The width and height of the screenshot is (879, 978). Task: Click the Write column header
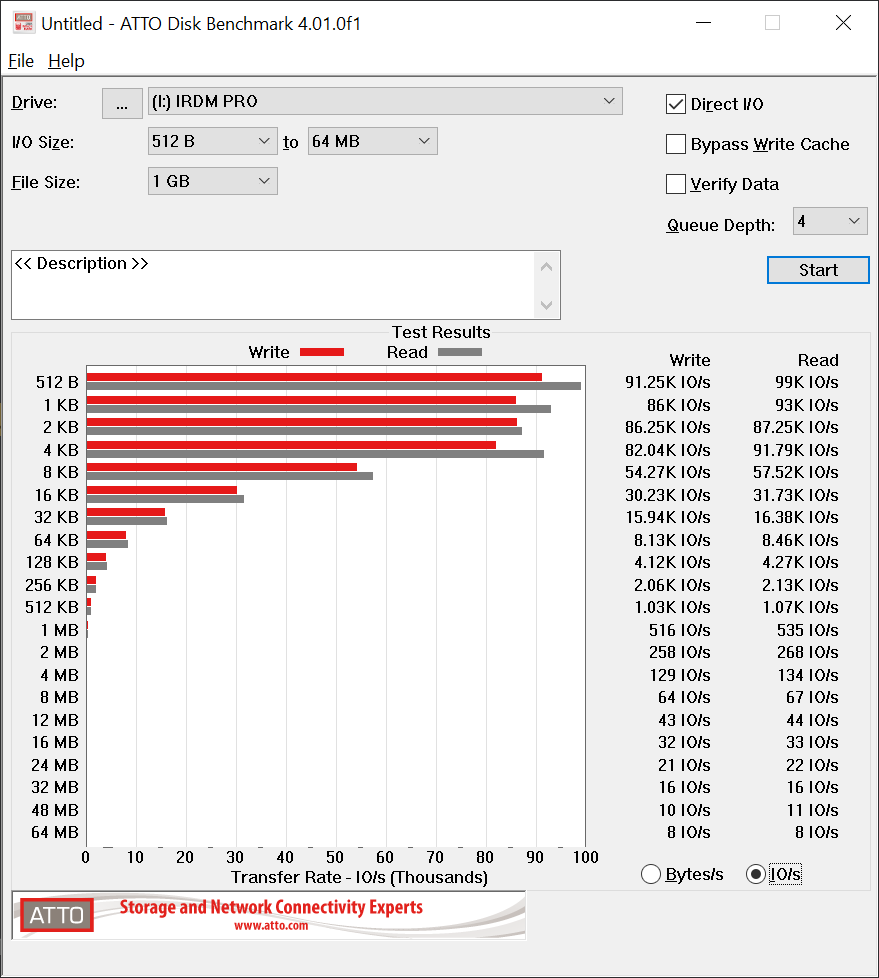pos(690,360)
